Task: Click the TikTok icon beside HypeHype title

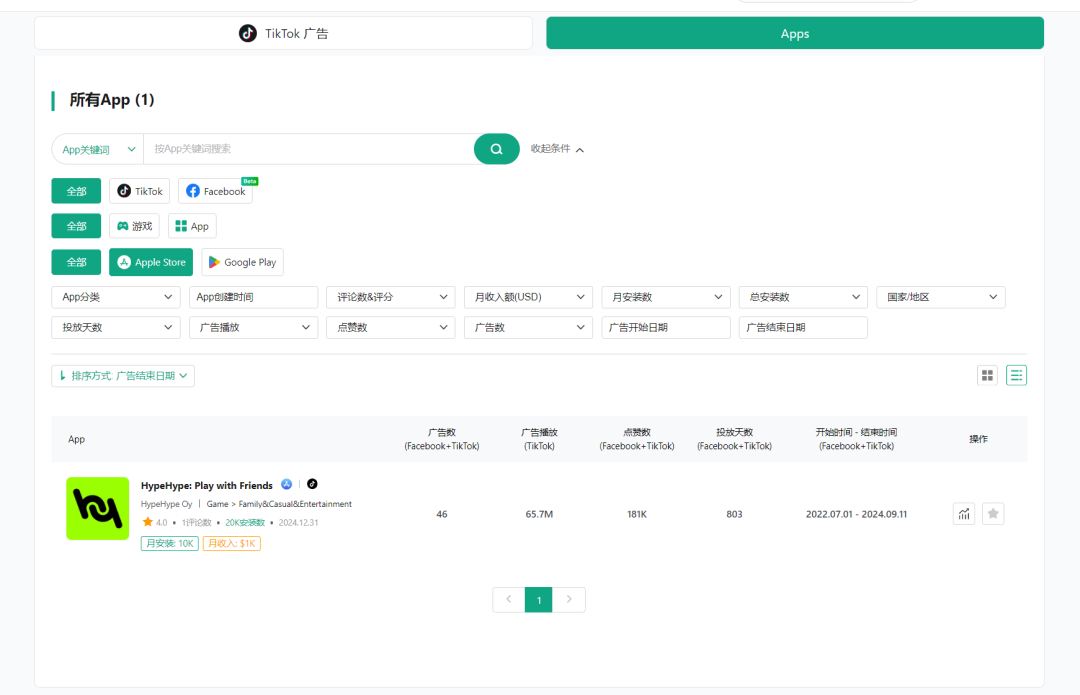Action: click(312, 484)
